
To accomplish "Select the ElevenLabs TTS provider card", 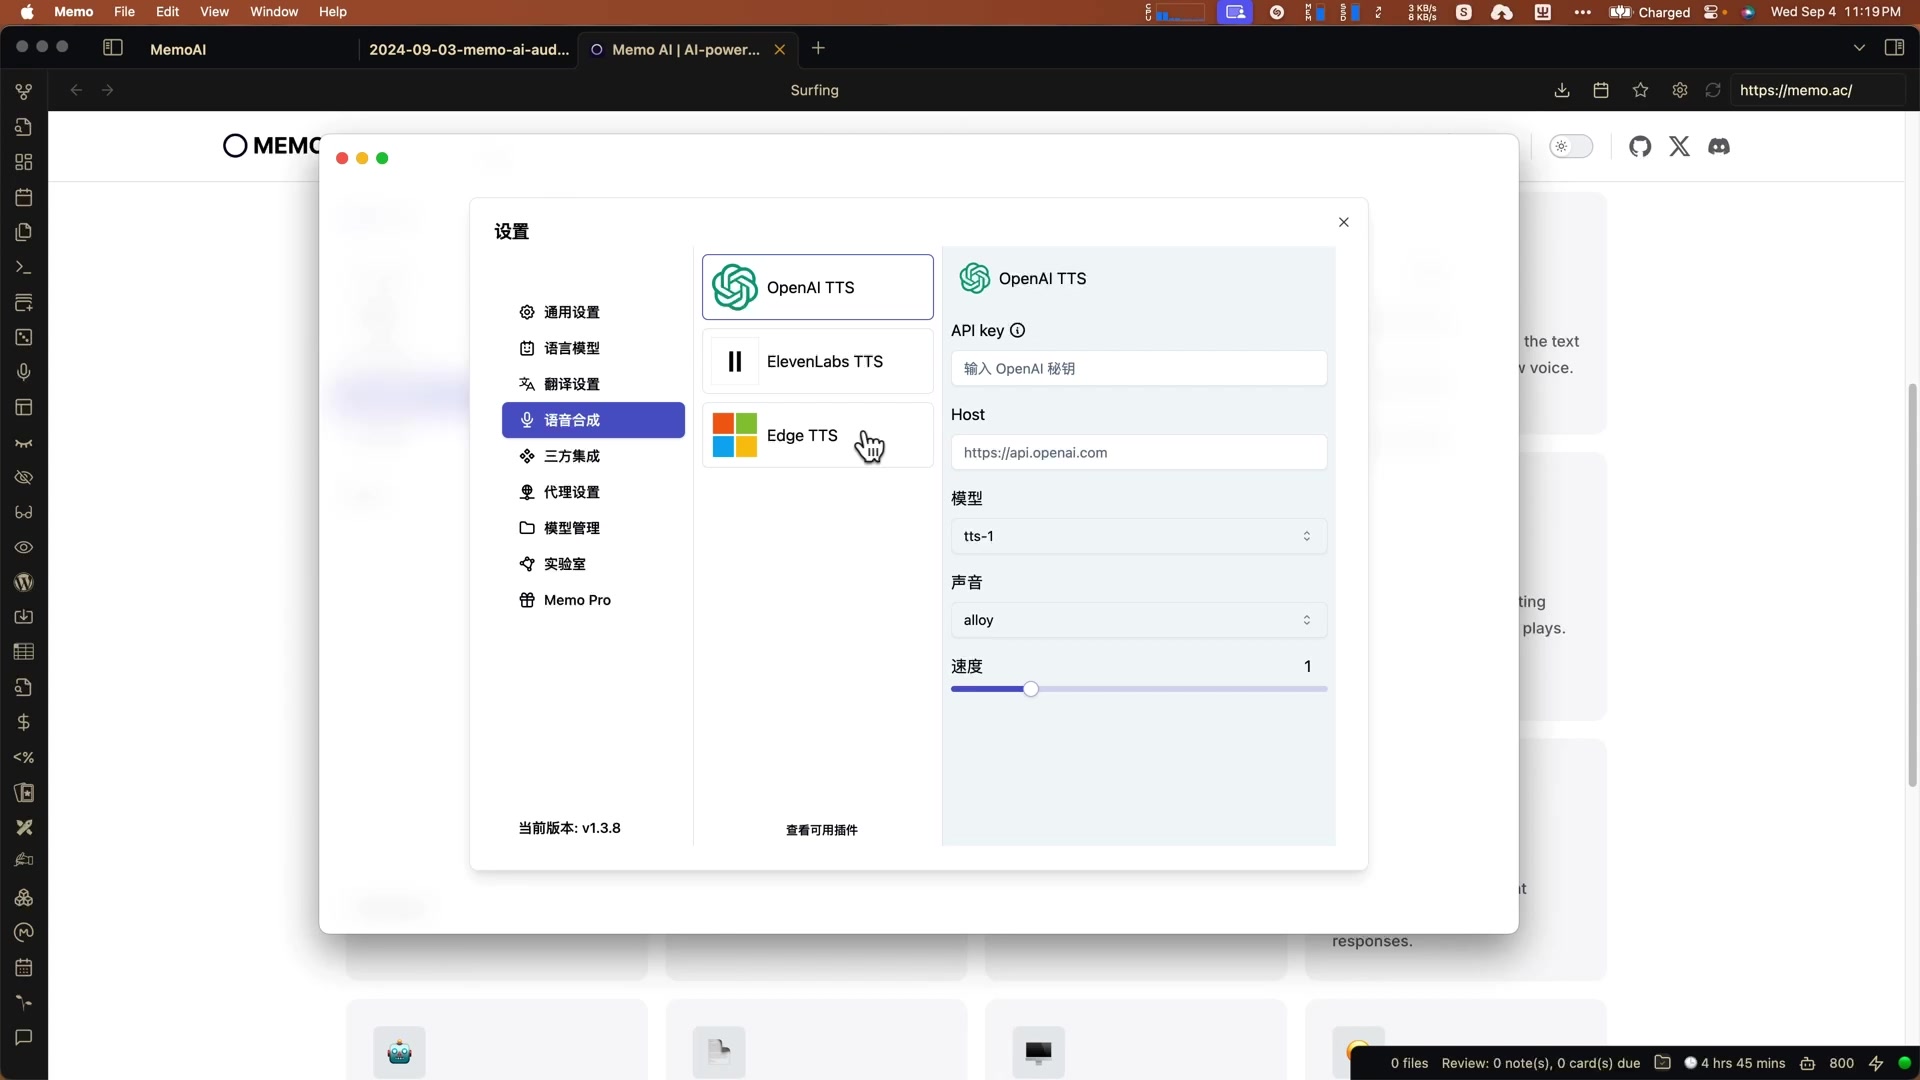I will [818, 361].
